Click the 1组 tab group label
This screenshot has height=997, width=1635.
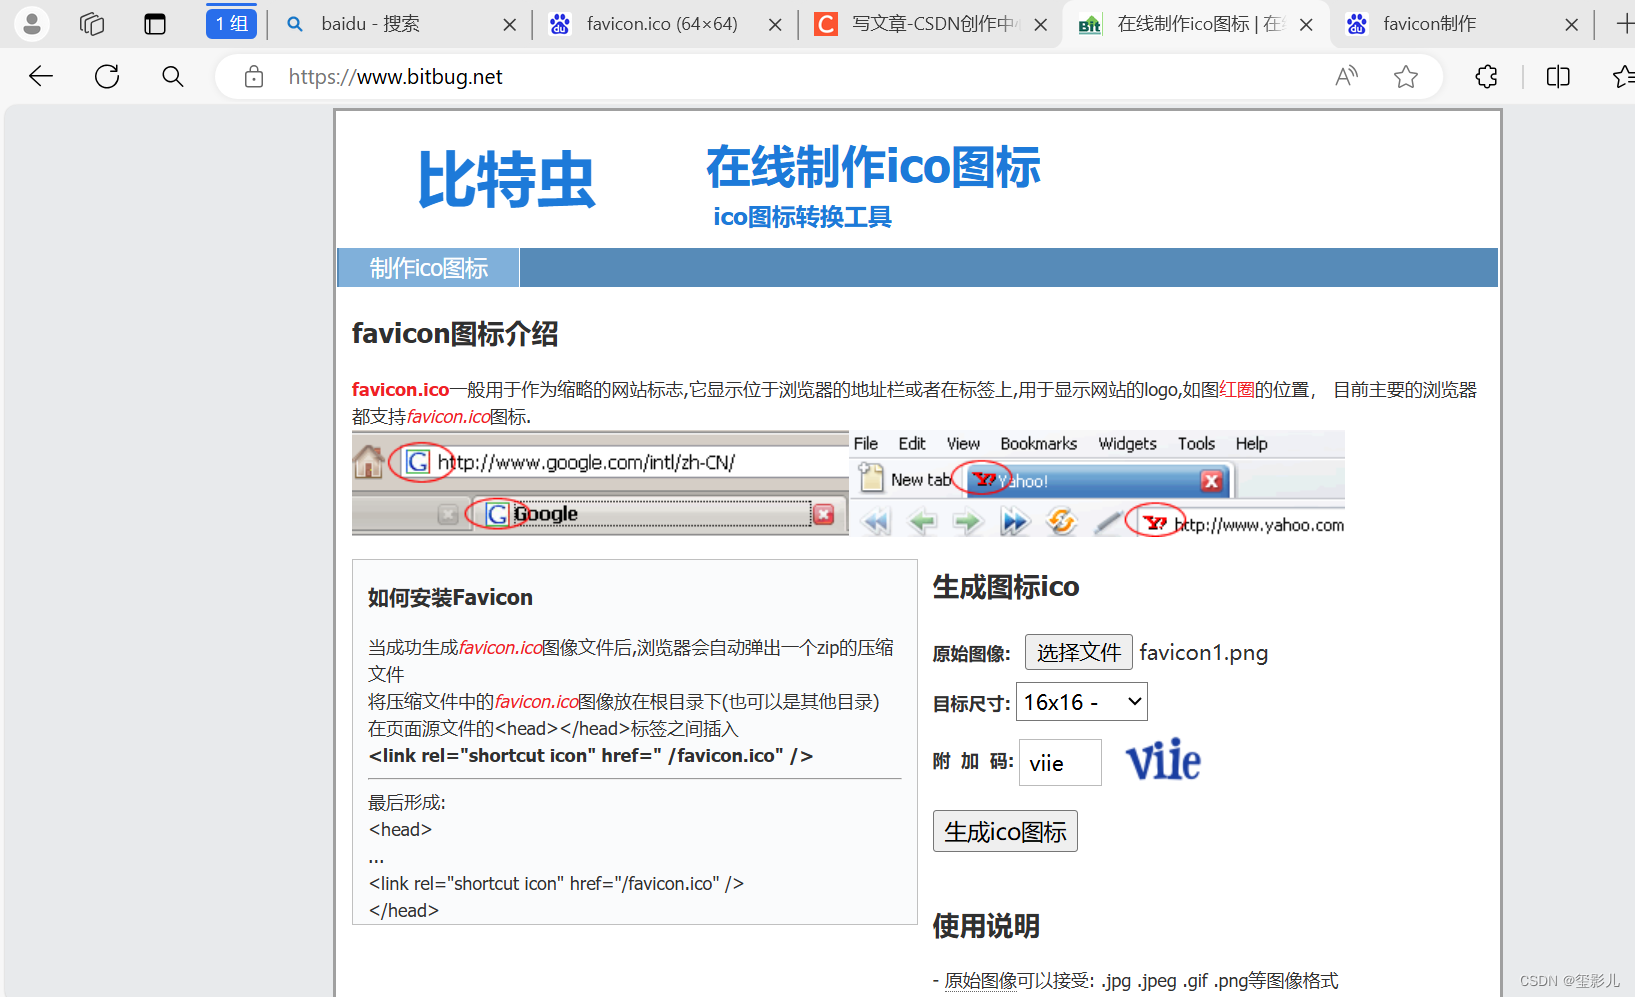click(231, 22)
